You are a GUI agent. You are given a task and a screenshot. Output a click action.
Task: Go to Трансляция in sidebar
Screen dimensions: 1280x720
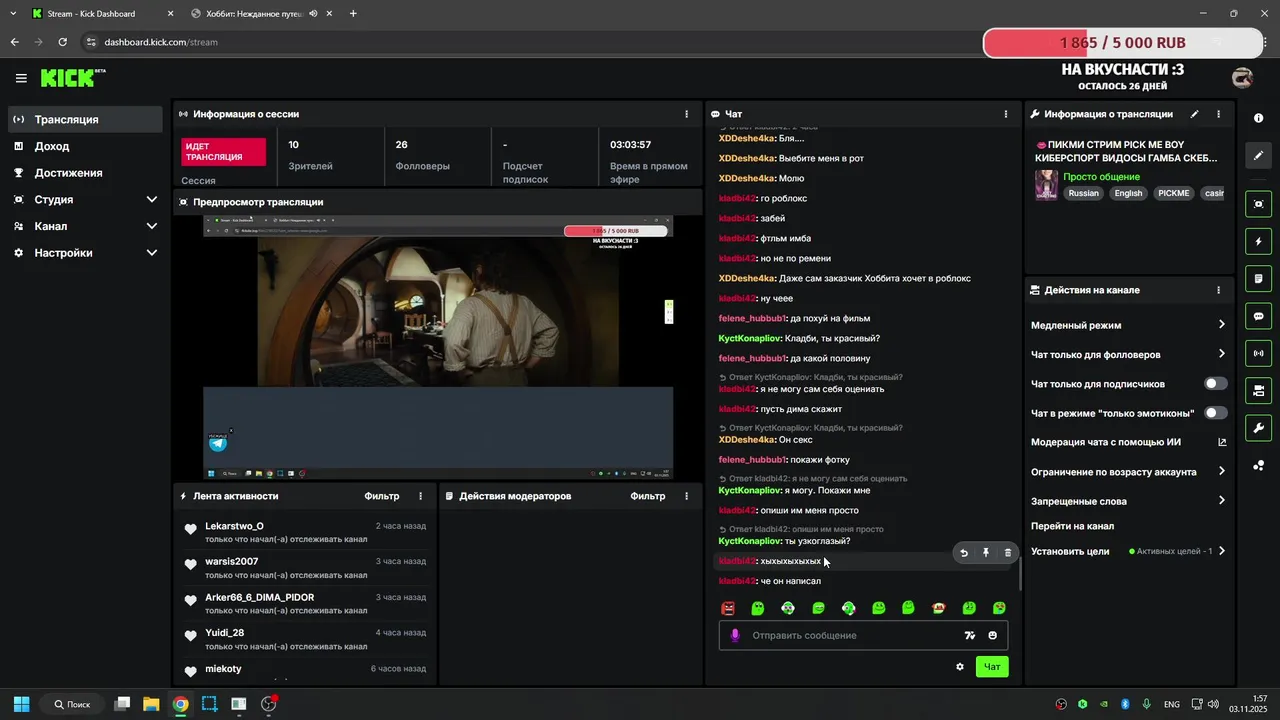[x=86, y=119]
